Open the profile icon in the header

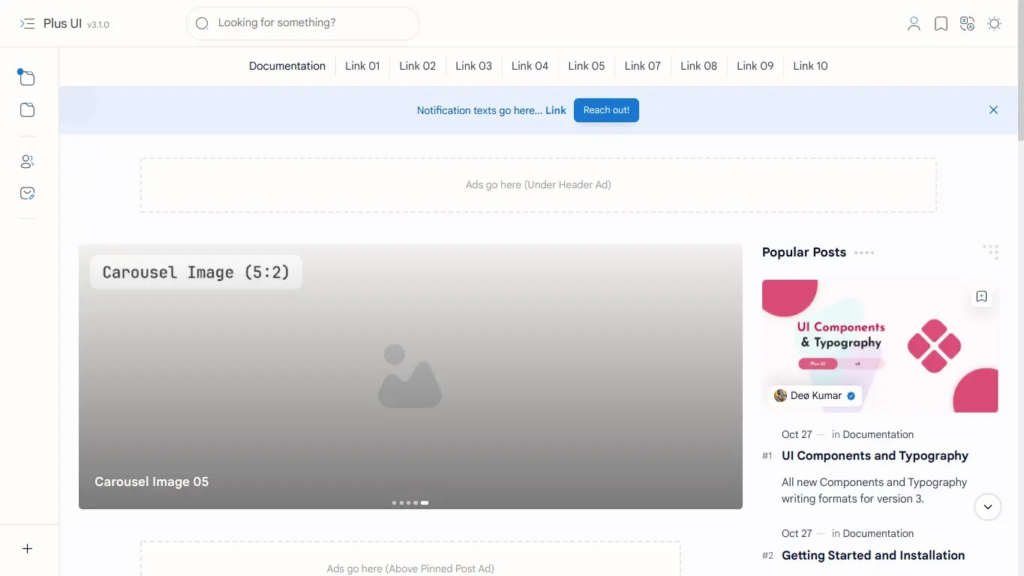coord(913,23)
